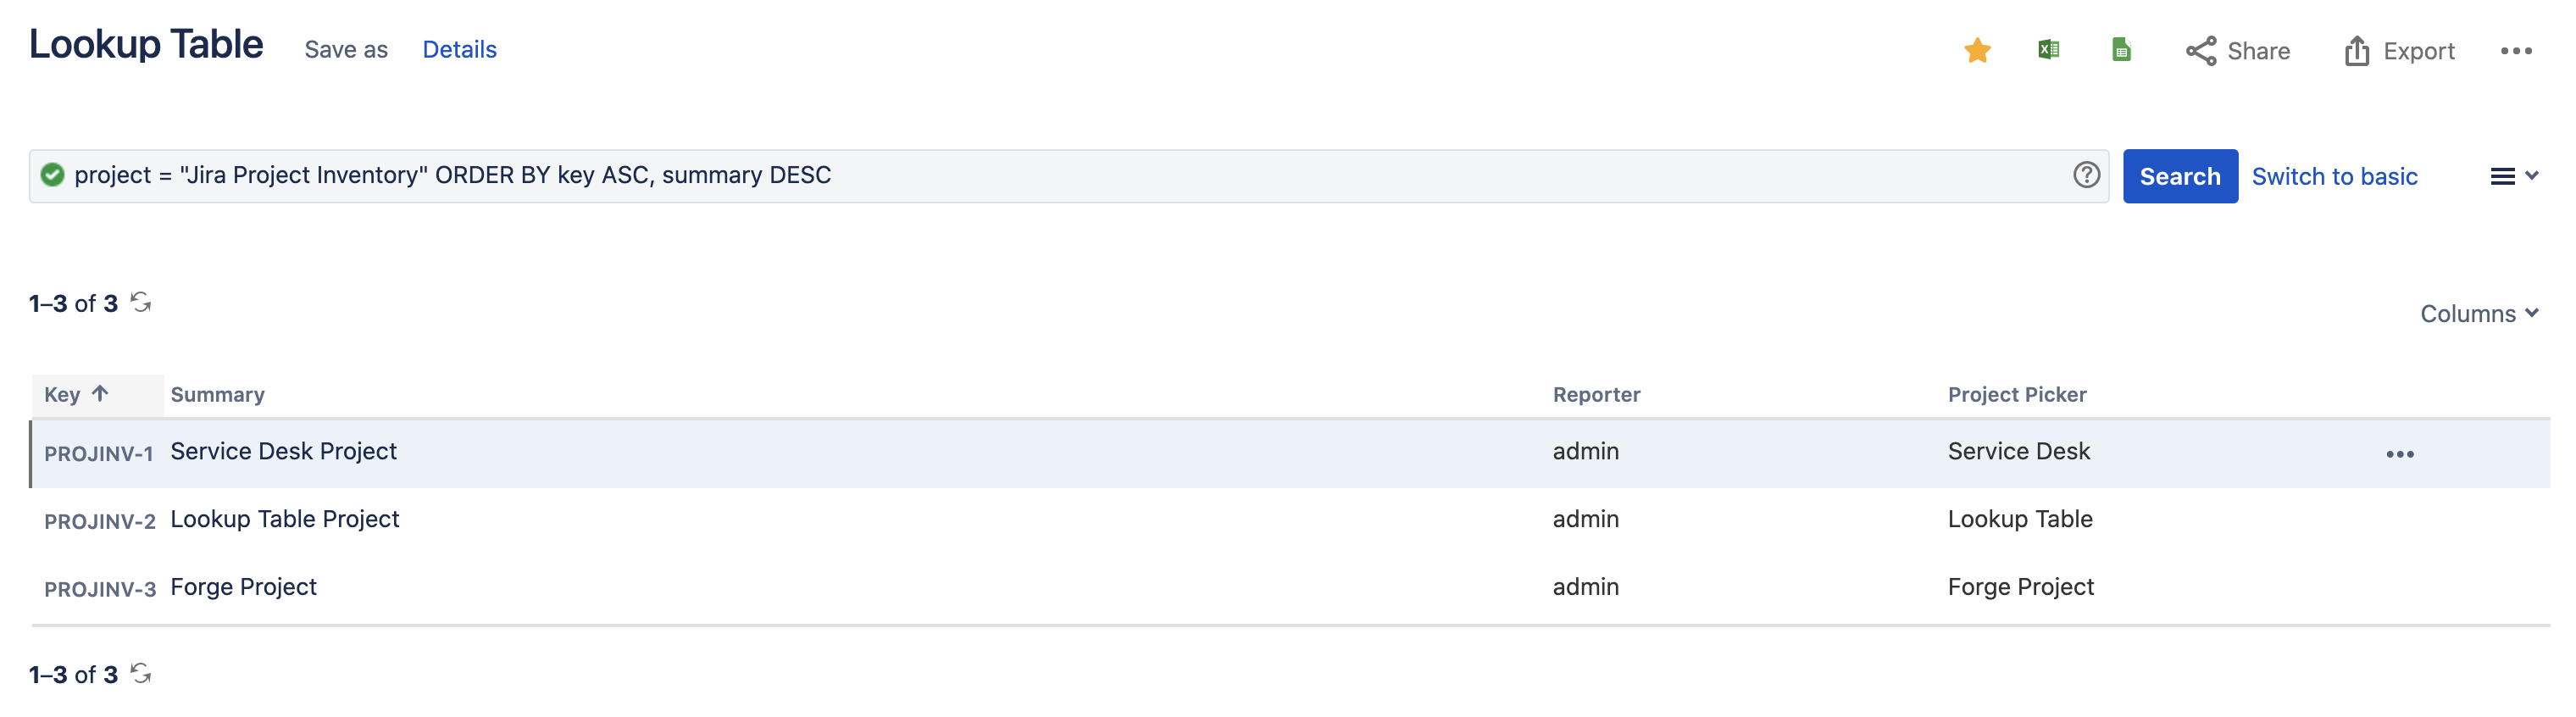Switch to basic search mode
The height and width of the screenshot is (717, 2576).
[x=2334, y=177]
